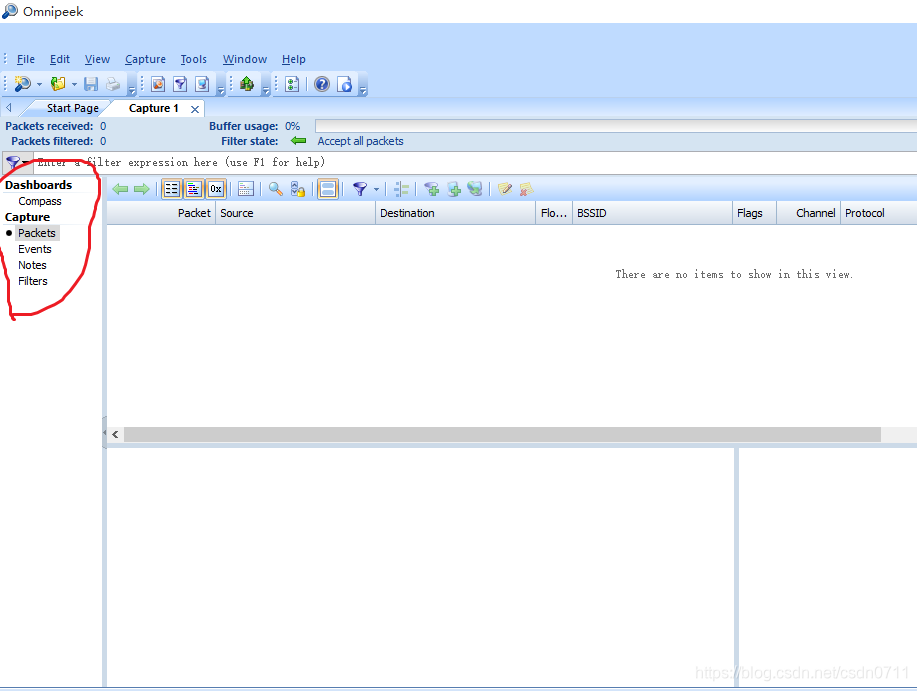Open the Events view

(x=35, y=249)
